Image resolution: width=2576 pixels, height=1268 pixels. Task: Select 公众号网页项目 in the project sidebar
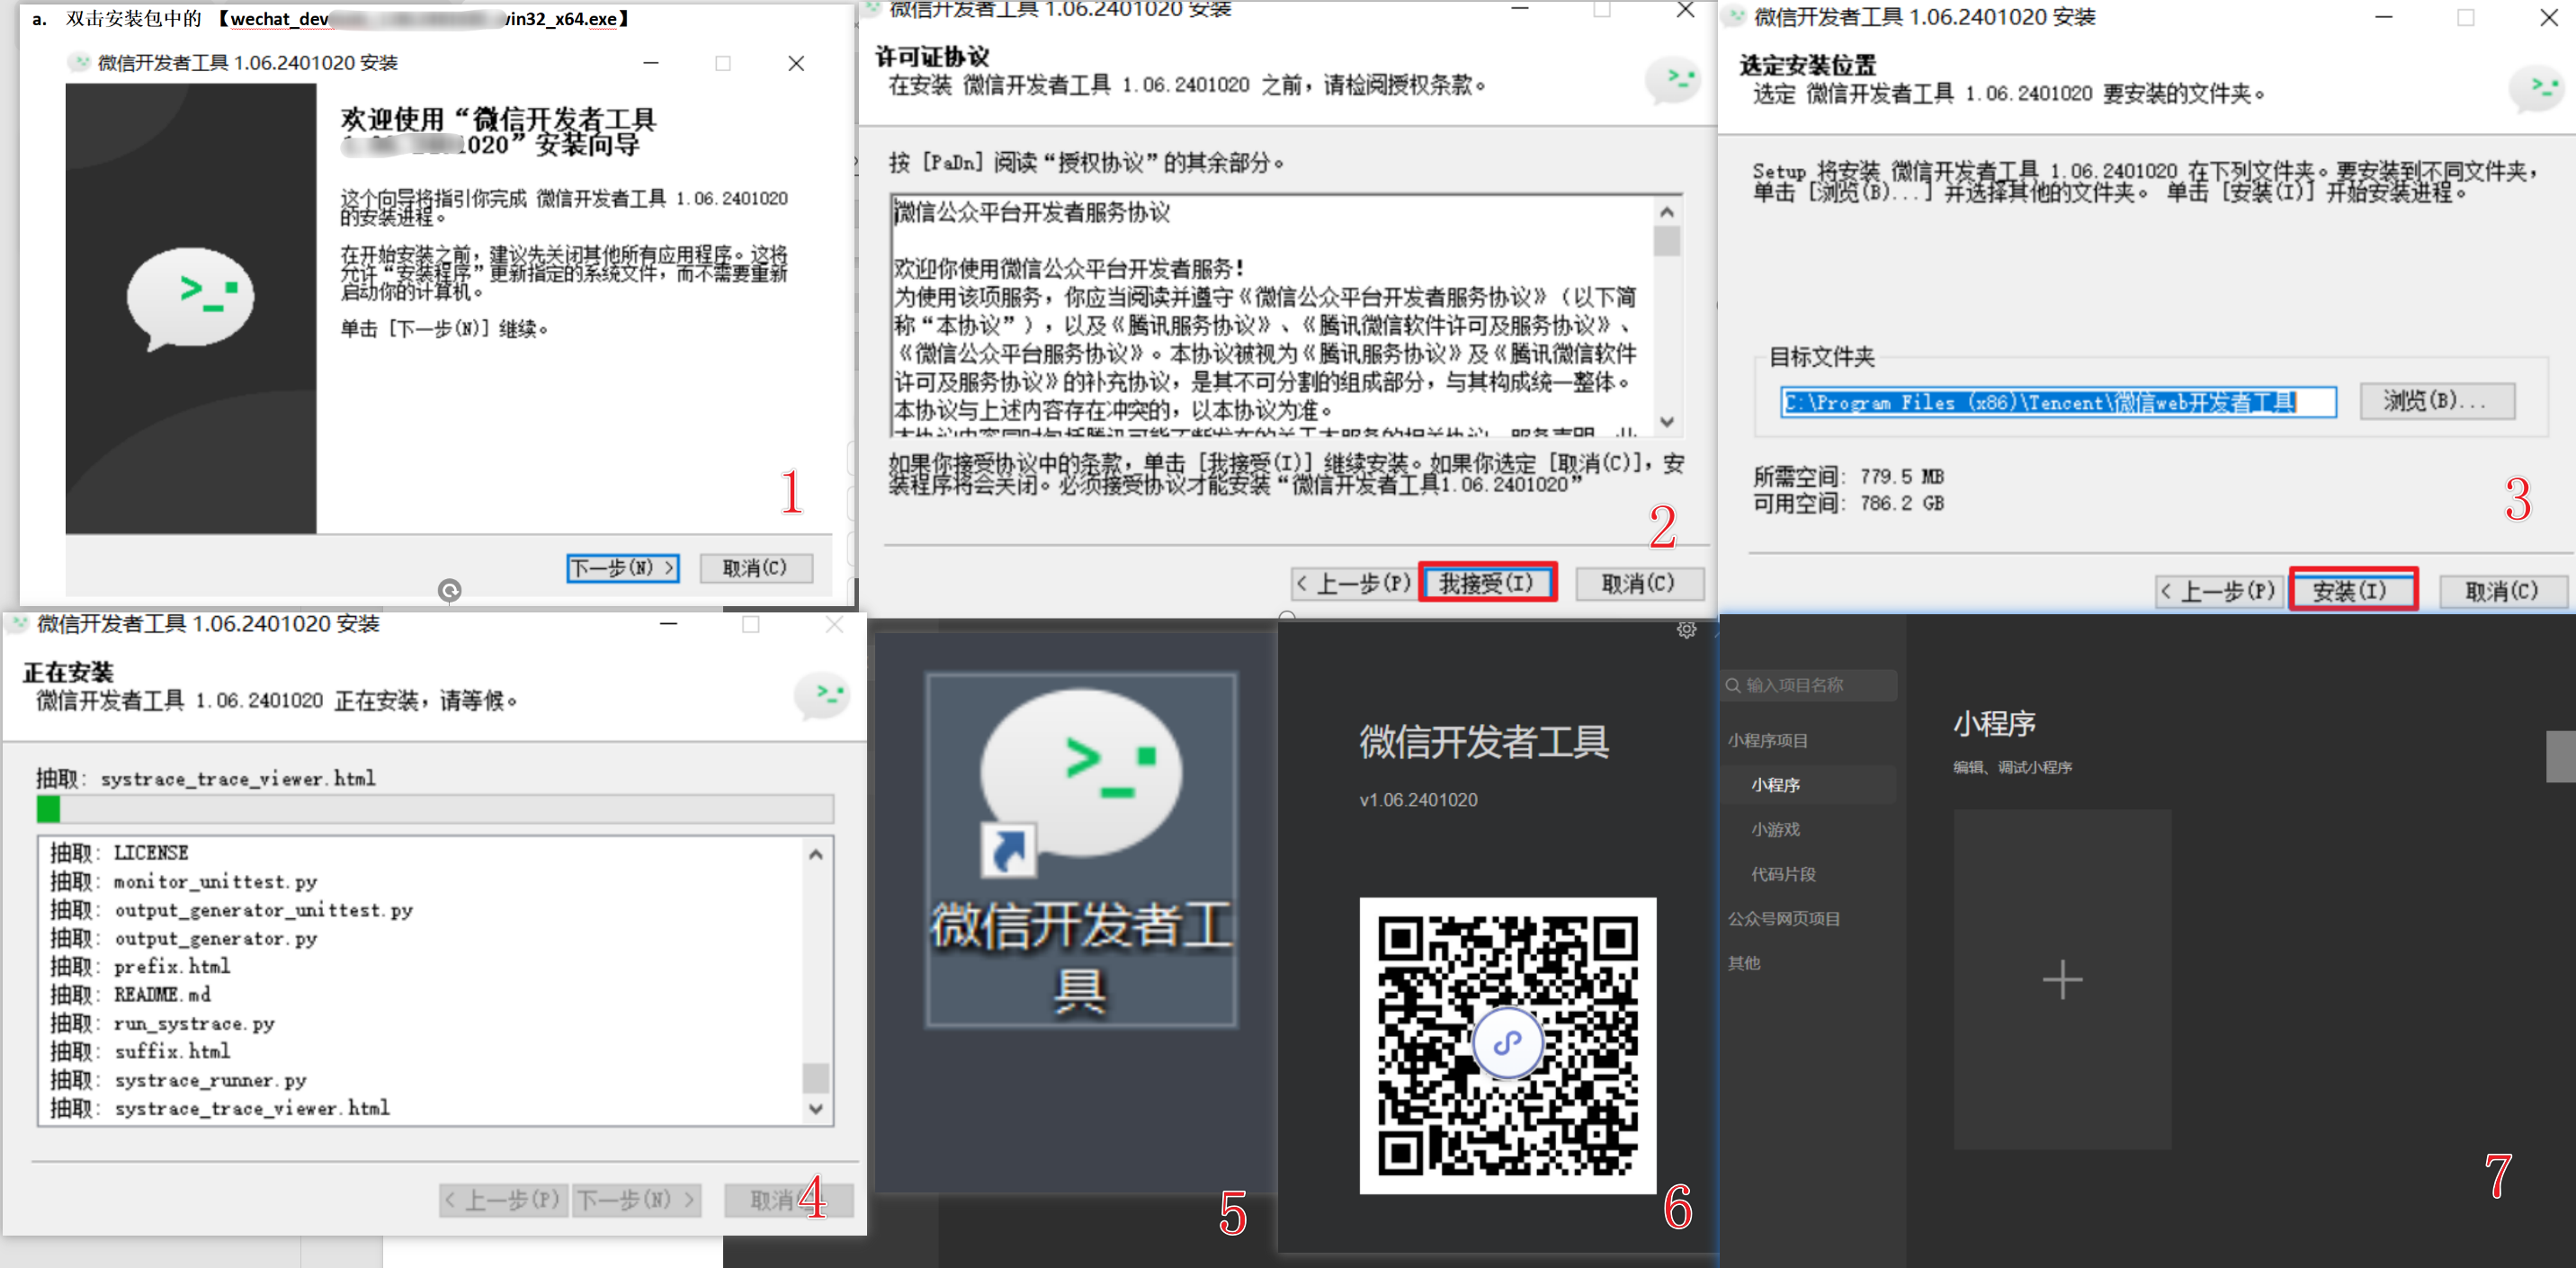coord(1784,918)
